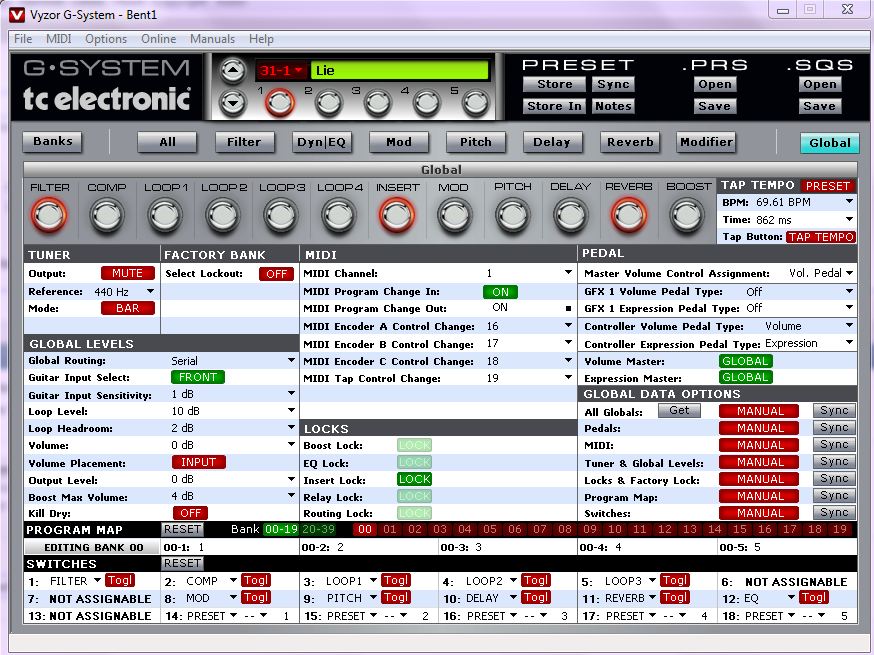The height and width of the screenshot is (655, 874).
Task: Toggle Select Lockout OFF
Action: [x=276, y=274]
